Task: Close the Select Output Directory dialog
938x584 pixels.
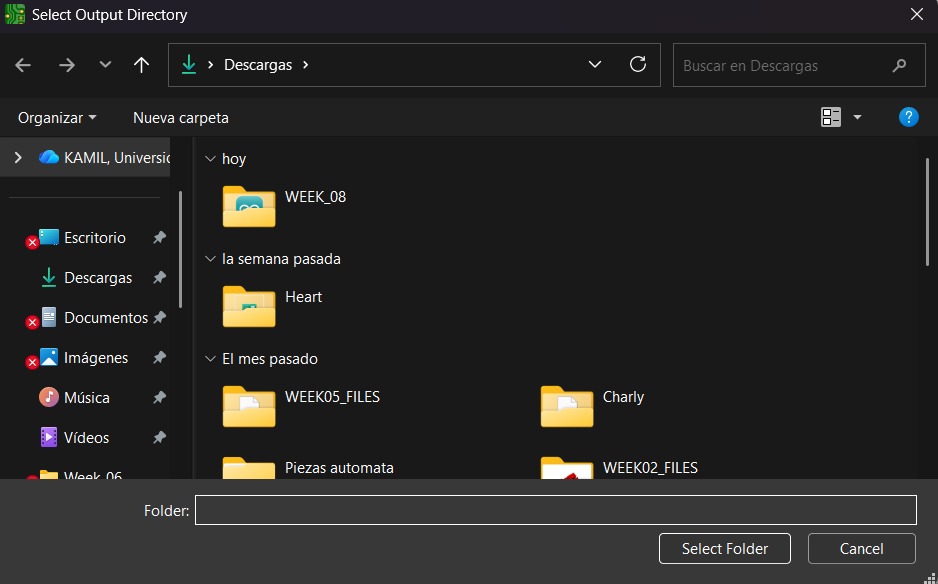Action: [916, 14]
